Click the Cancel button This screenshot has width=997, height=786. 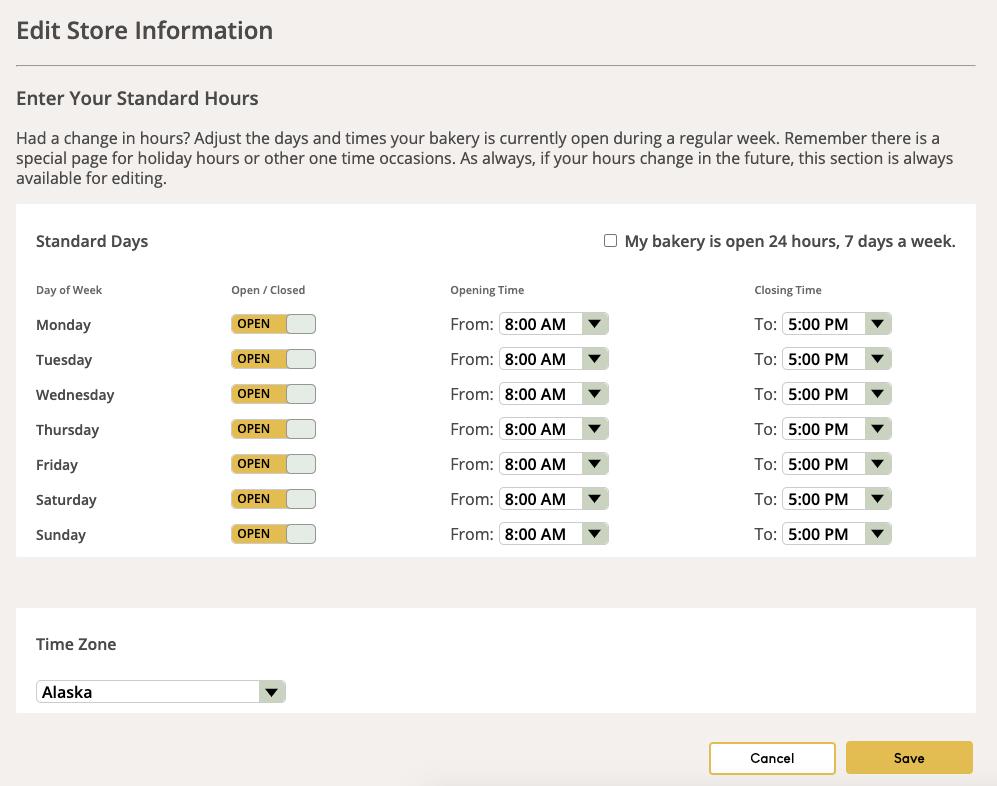pyautogui.click(x=772, y=758)
